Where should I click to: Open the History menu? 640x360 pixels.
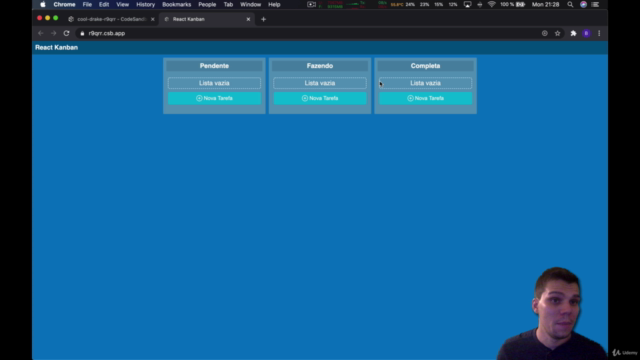pyautogui.click(x=145, y=4)
